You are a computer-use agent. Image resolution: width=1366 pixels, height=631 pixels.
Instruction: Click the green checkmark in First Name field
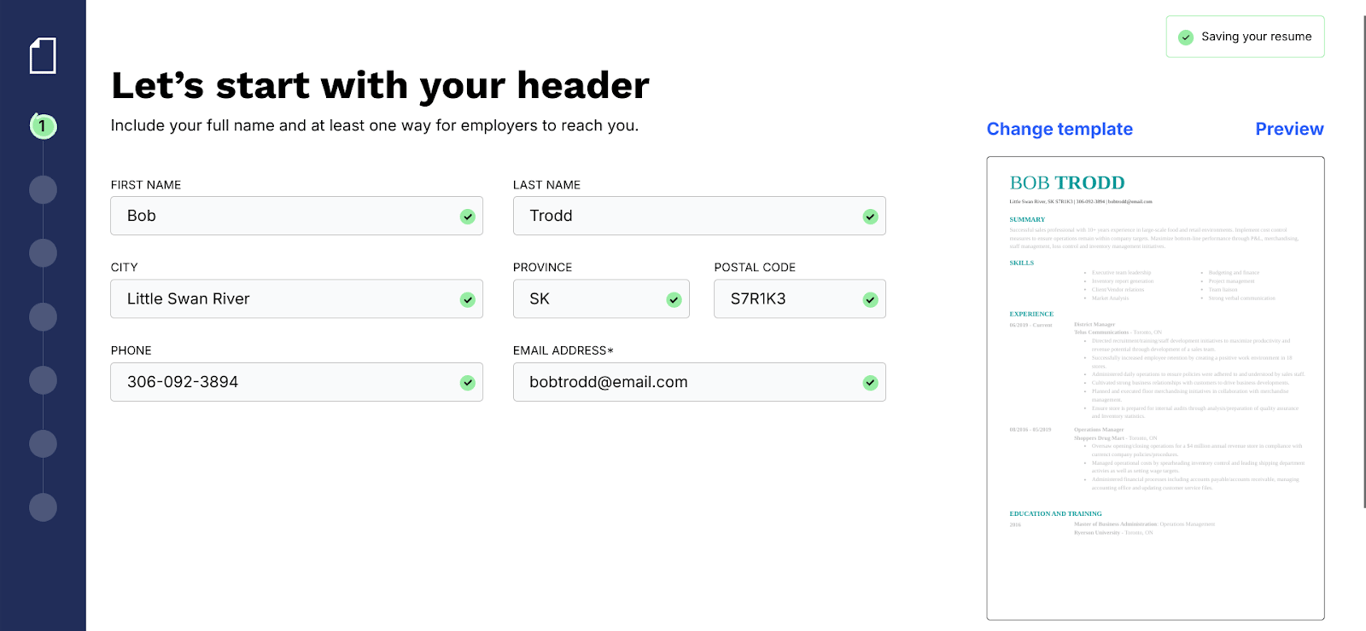coord(467,216)
